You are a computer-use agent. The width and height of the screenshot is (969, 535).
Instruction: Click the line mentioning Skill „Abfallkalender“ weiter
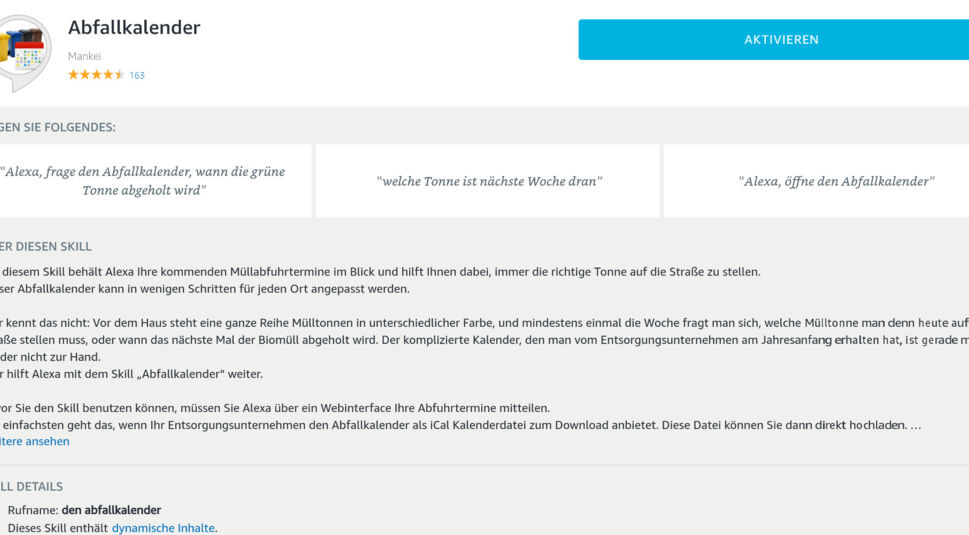click(132, 374)
